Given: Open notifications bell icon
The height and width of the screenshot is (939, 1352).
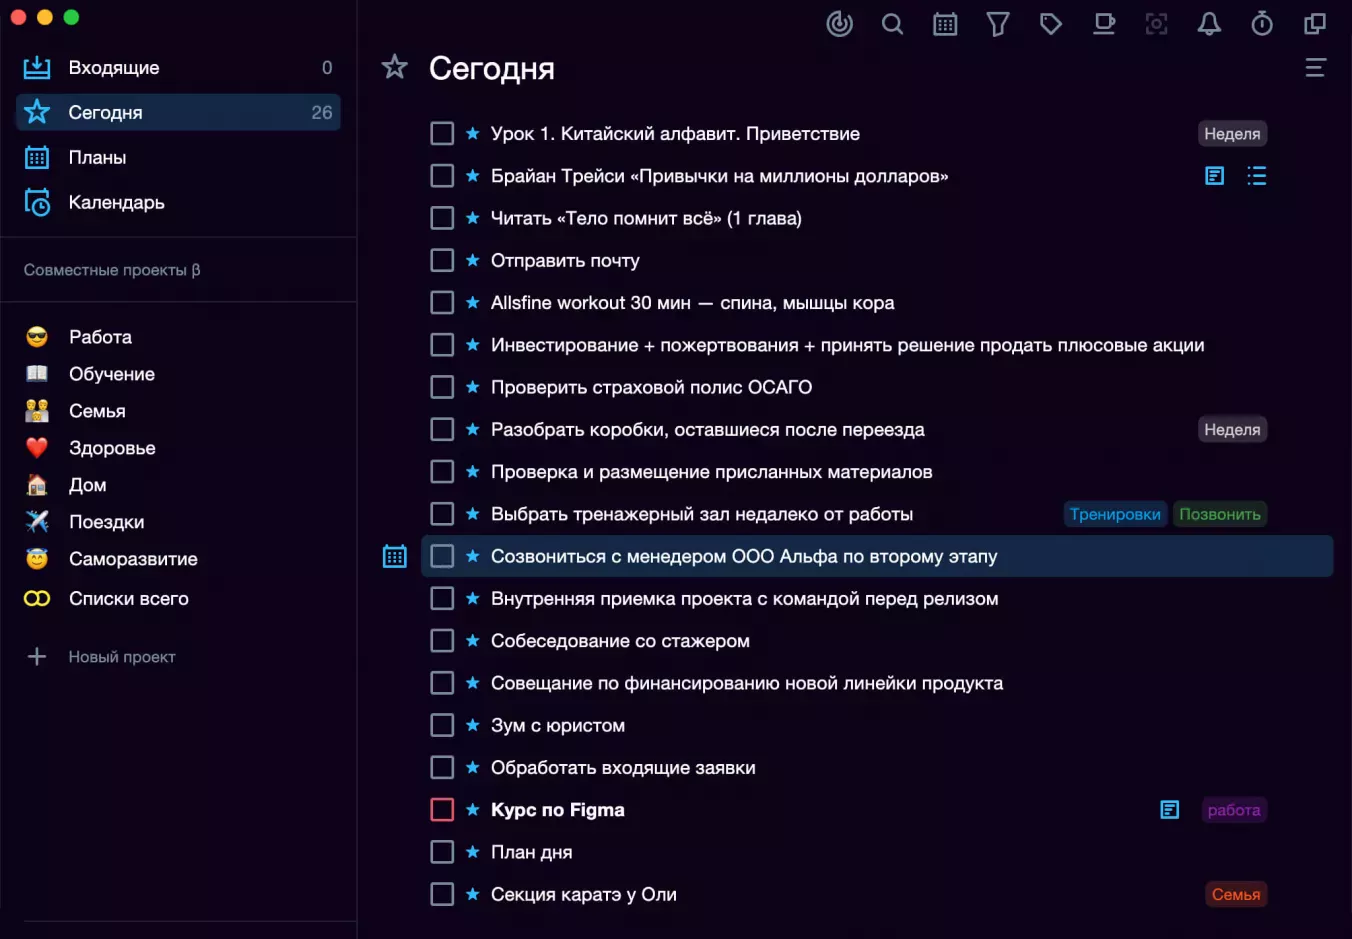Looking at the screenshot, I should click(1210, 24).
